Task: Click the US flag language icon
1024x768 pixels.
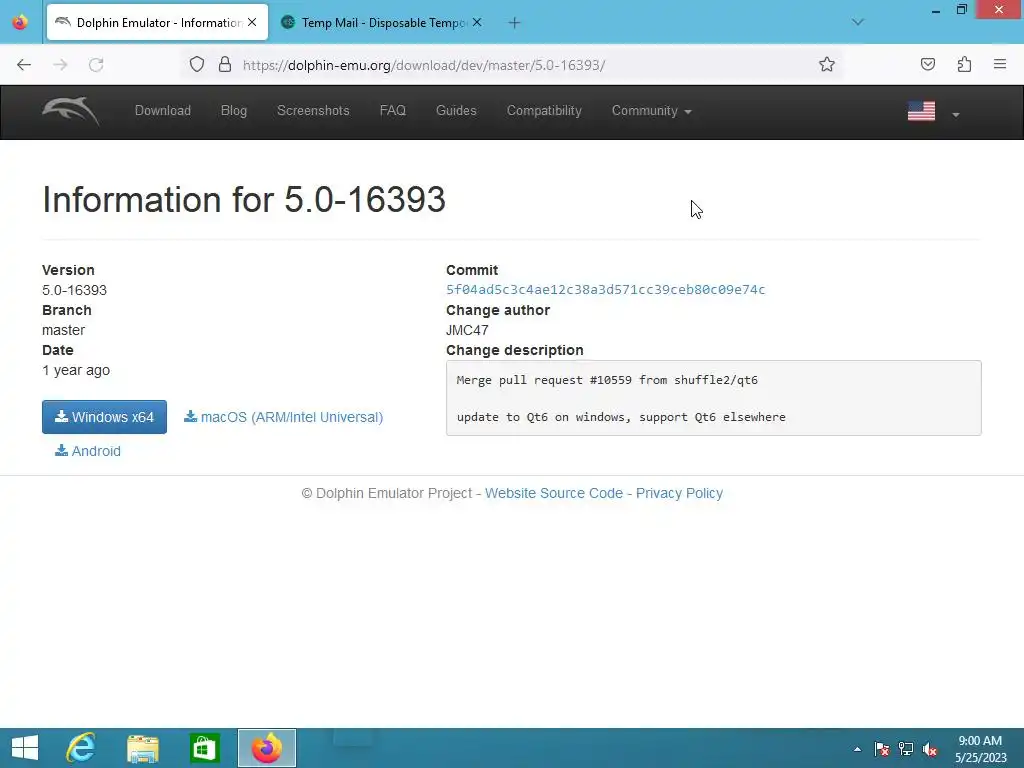Action: pos(921,112)
